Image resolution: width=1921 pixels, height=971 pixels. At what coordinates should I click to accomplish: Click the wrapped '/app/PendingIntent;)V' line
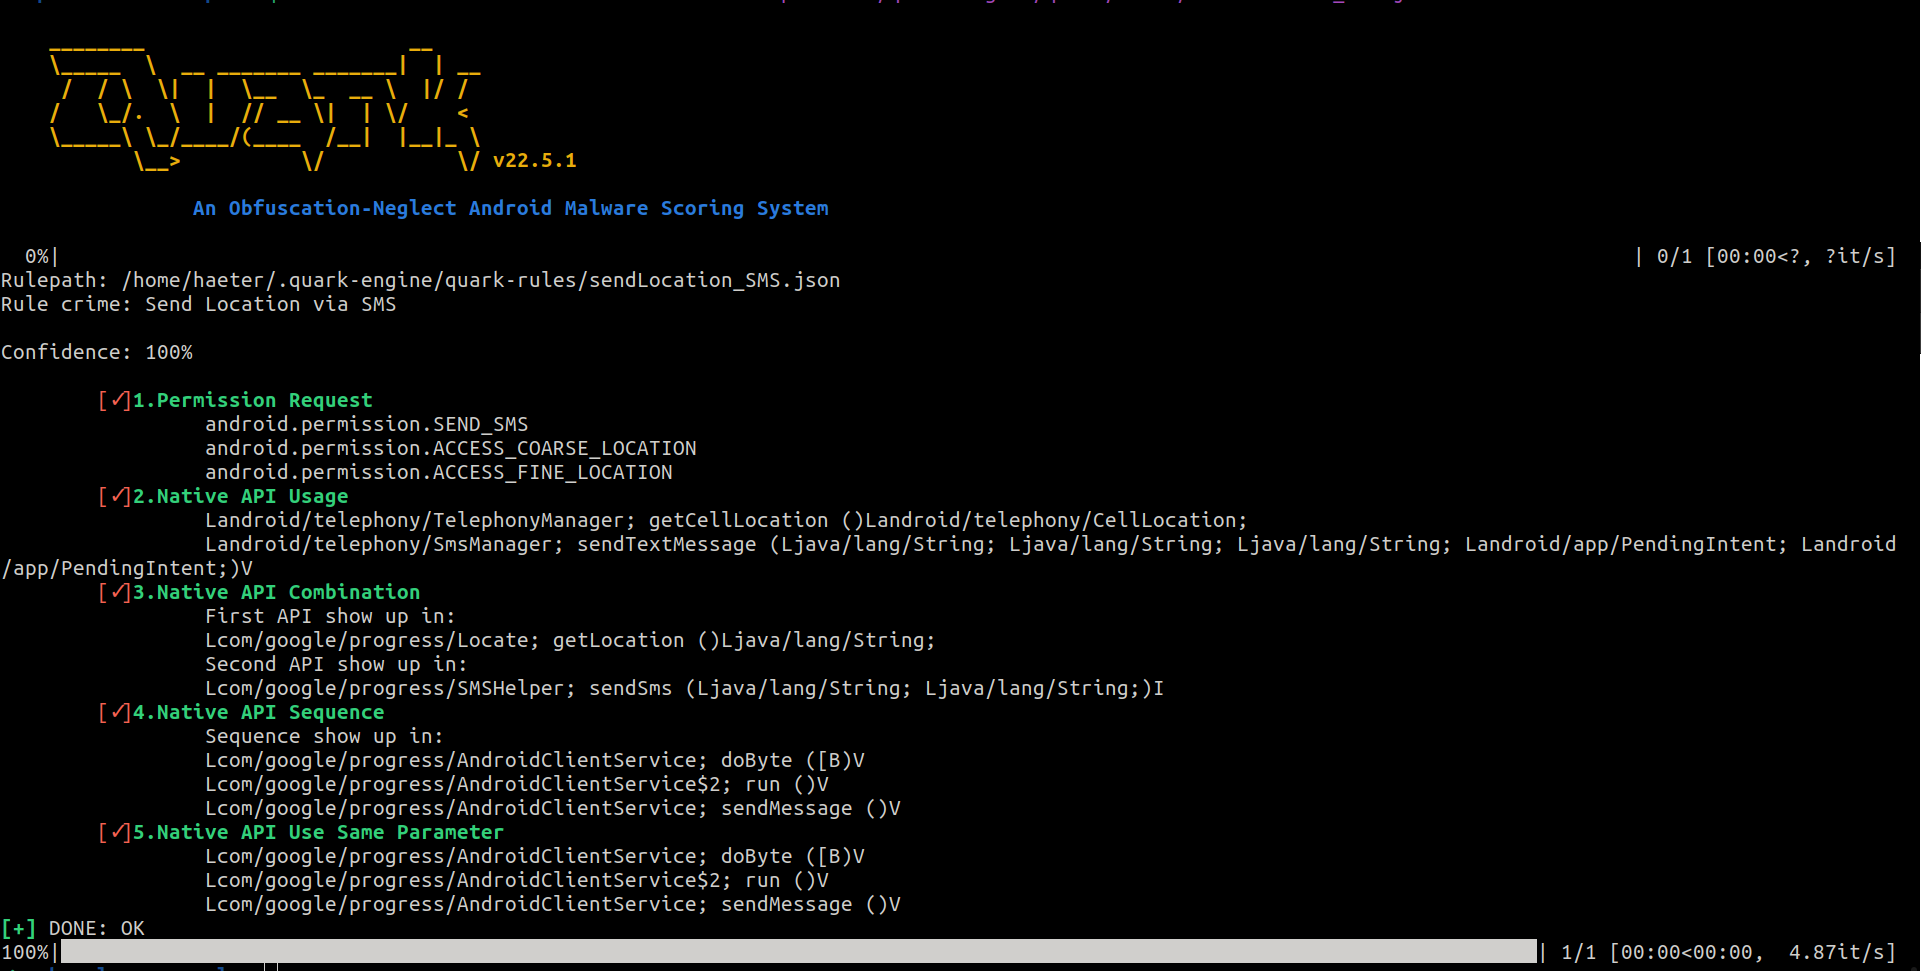click(127, 568)
